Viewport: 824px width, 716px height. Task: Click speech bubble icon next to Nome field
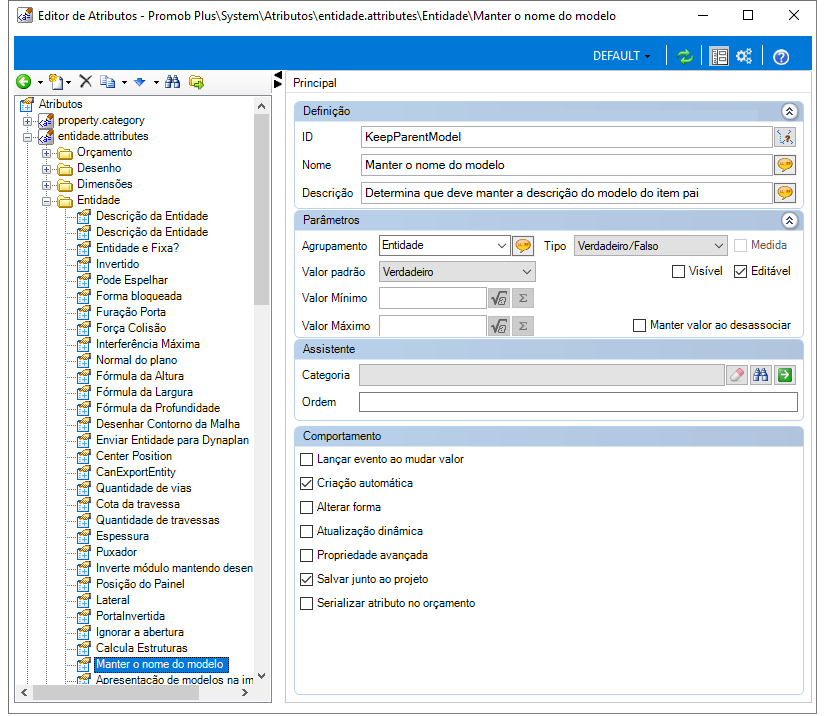point(785,165)
